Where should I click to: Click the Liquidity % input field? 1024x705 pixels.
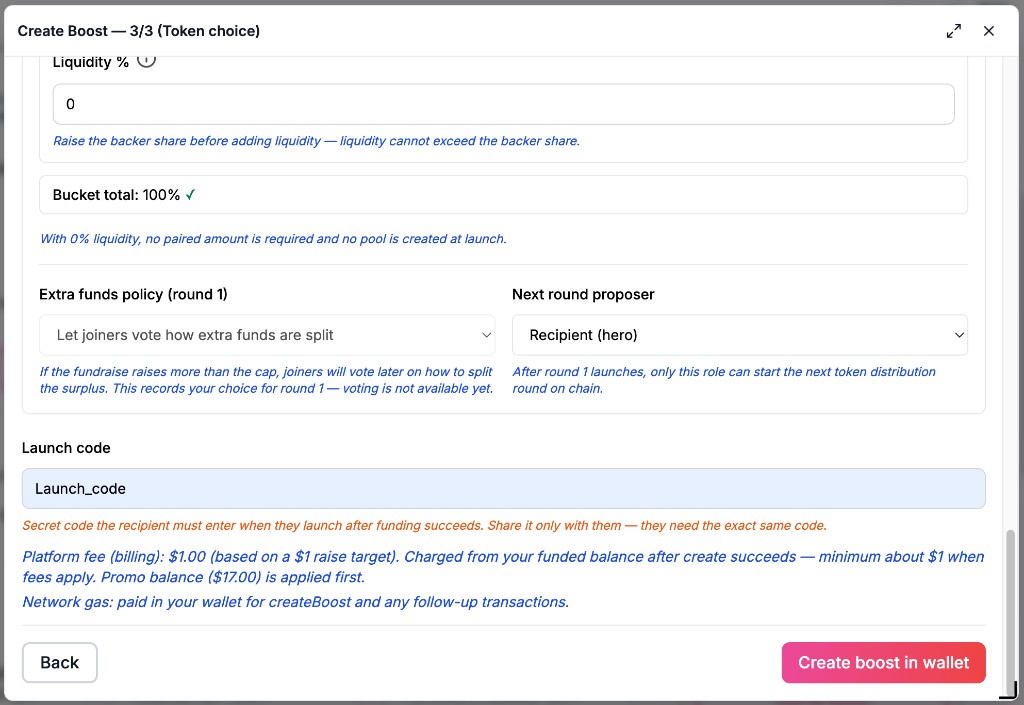pyautogui.click(x=504, y=104)
